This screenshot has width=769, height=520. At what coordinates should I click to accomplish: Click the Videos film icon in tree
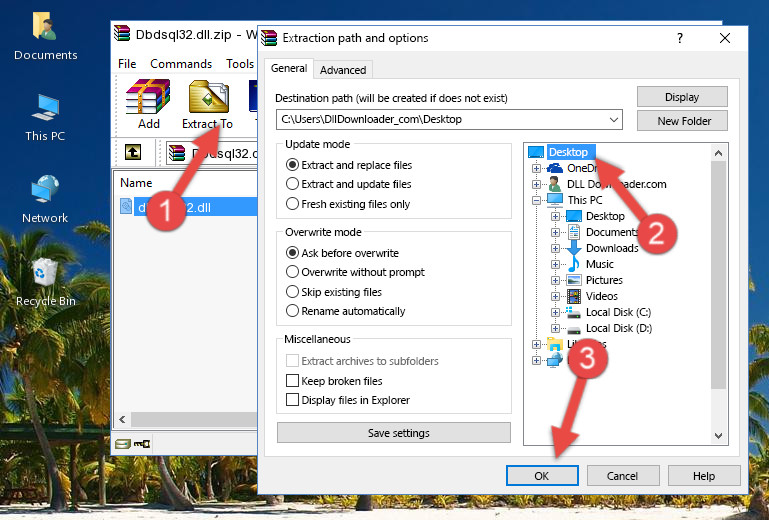tap(574, 296)
